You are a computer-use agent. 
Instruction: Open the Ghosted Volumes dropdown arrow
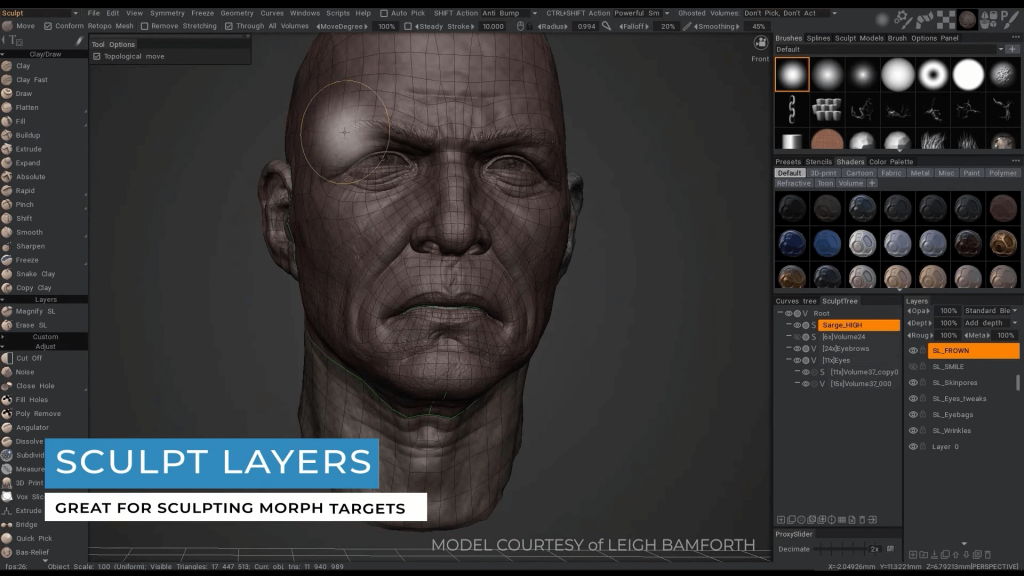(x=834, y=13)
